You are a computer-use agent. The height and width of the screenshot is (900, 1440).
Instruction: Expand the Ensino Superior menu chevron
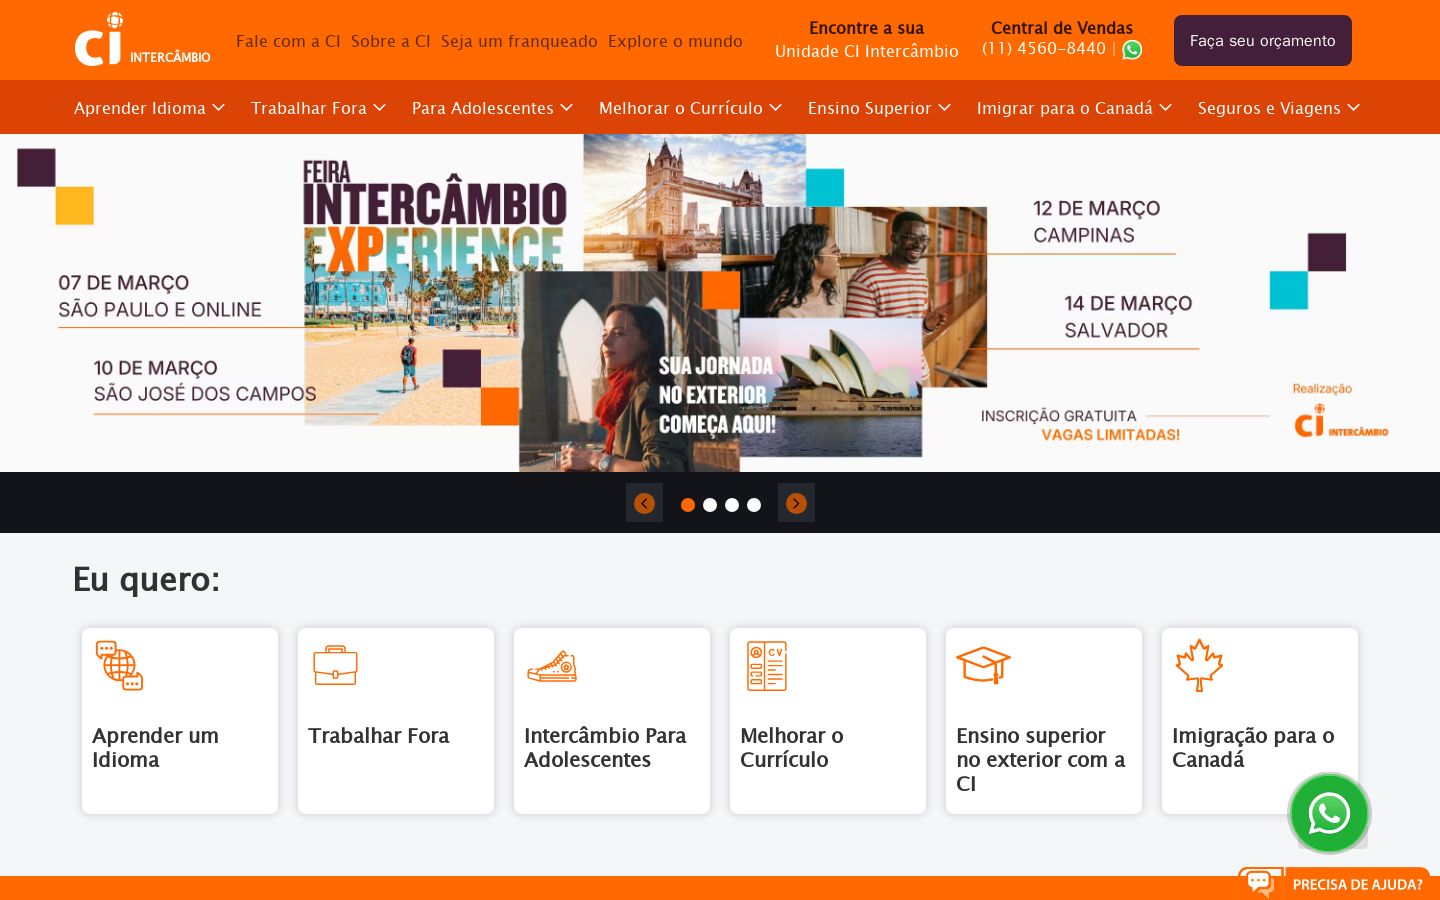click(x=945, y=108)
